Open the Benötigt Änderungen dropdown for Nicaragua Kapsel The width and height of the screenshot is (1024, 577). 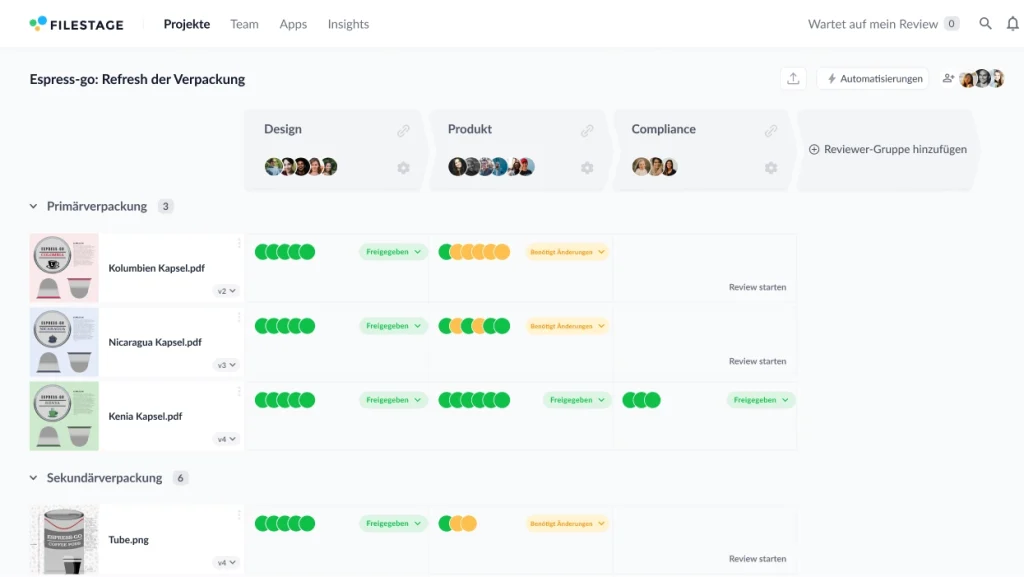566,325
